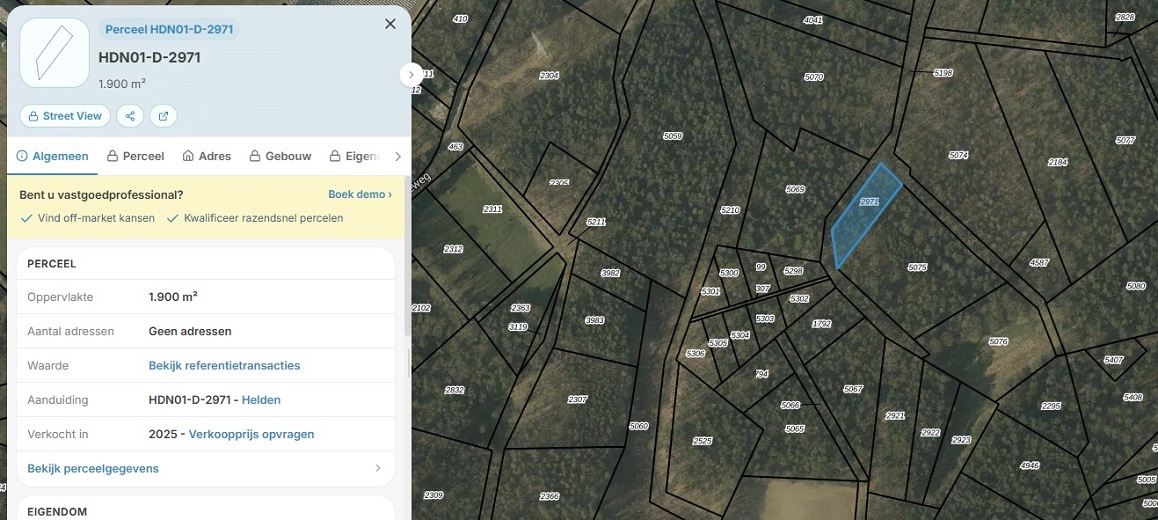Select parcel 2832 on the map
The height and width of the screenshot is (520, 1158).
tap(455, 389)
